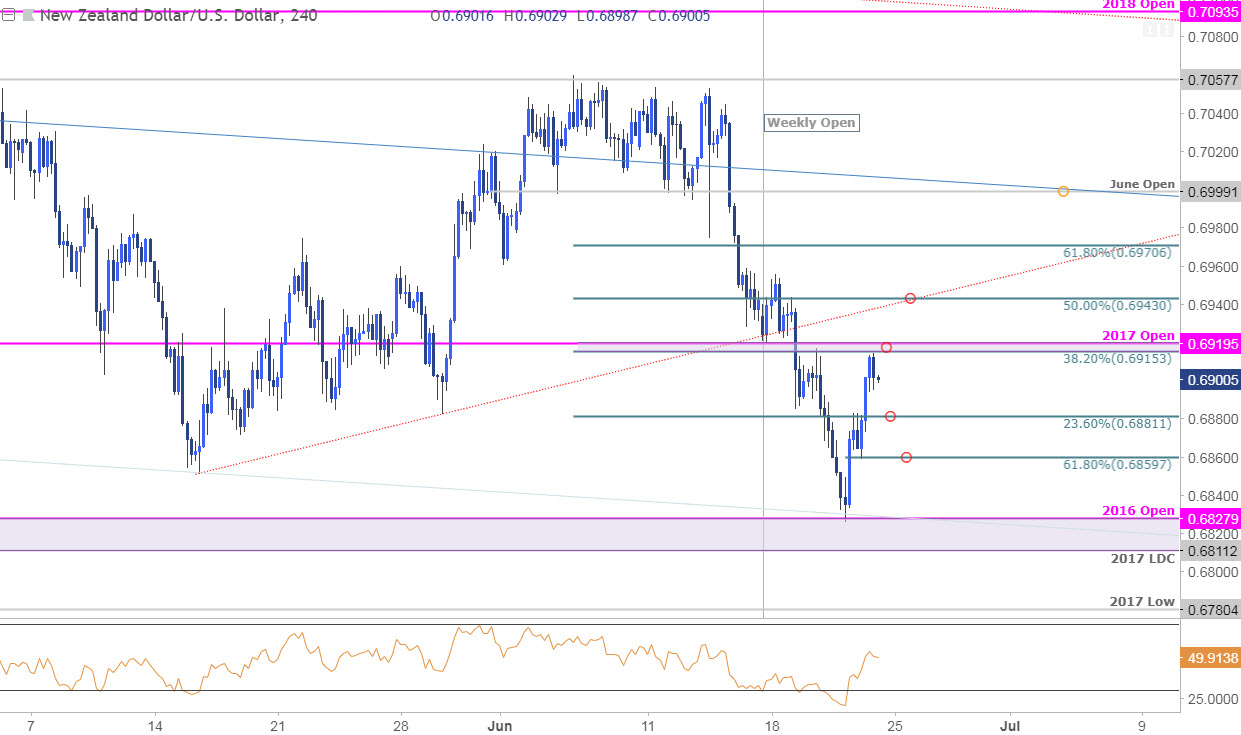This screenshot has width=1241, height=735.
Task: Select the 0.69195 price axis label
Action: (1210, 343)
